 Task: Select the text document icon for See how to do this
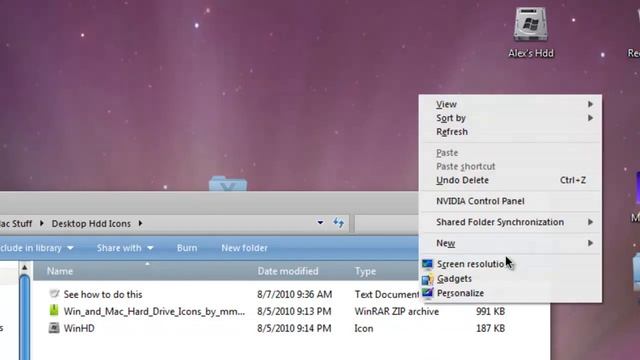54,294
